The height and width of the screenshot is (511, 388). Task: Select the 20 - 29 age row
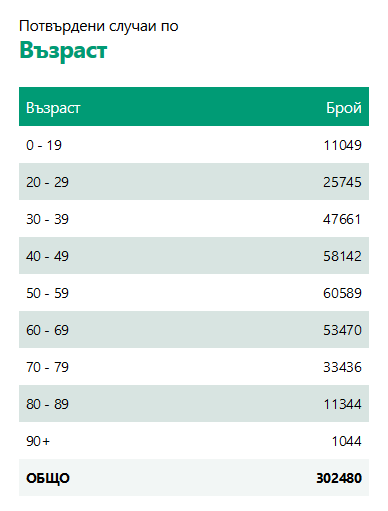coord(194,182)
